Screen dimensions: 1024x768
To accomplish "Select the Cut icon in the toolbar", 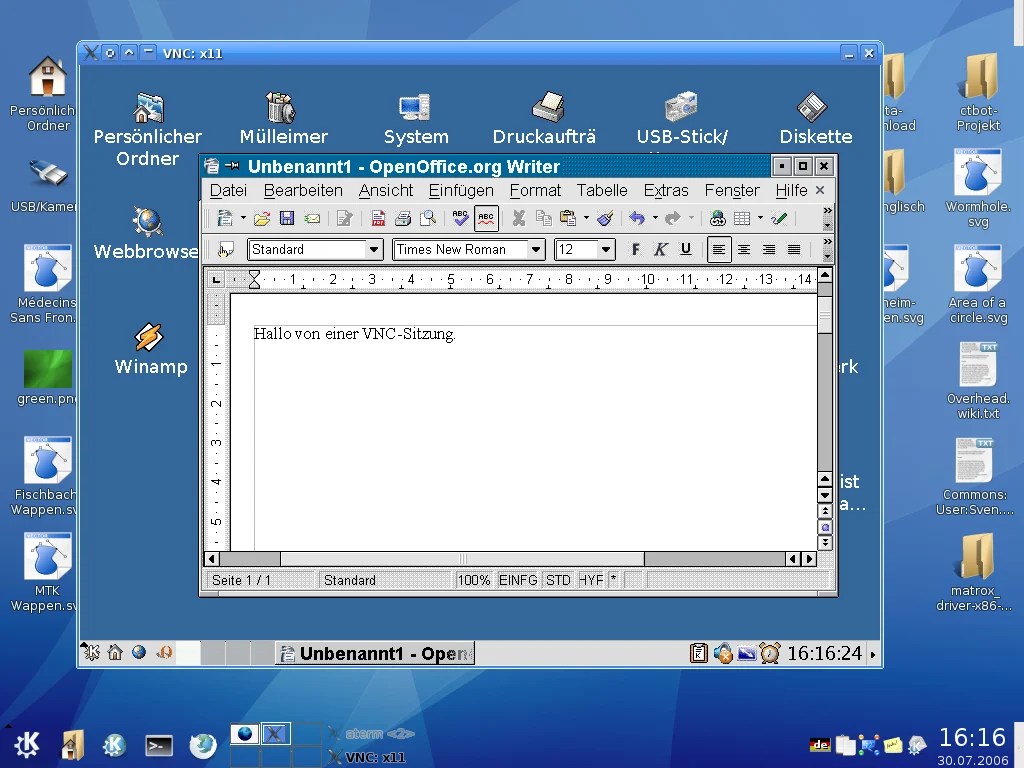I will (519, 218).
